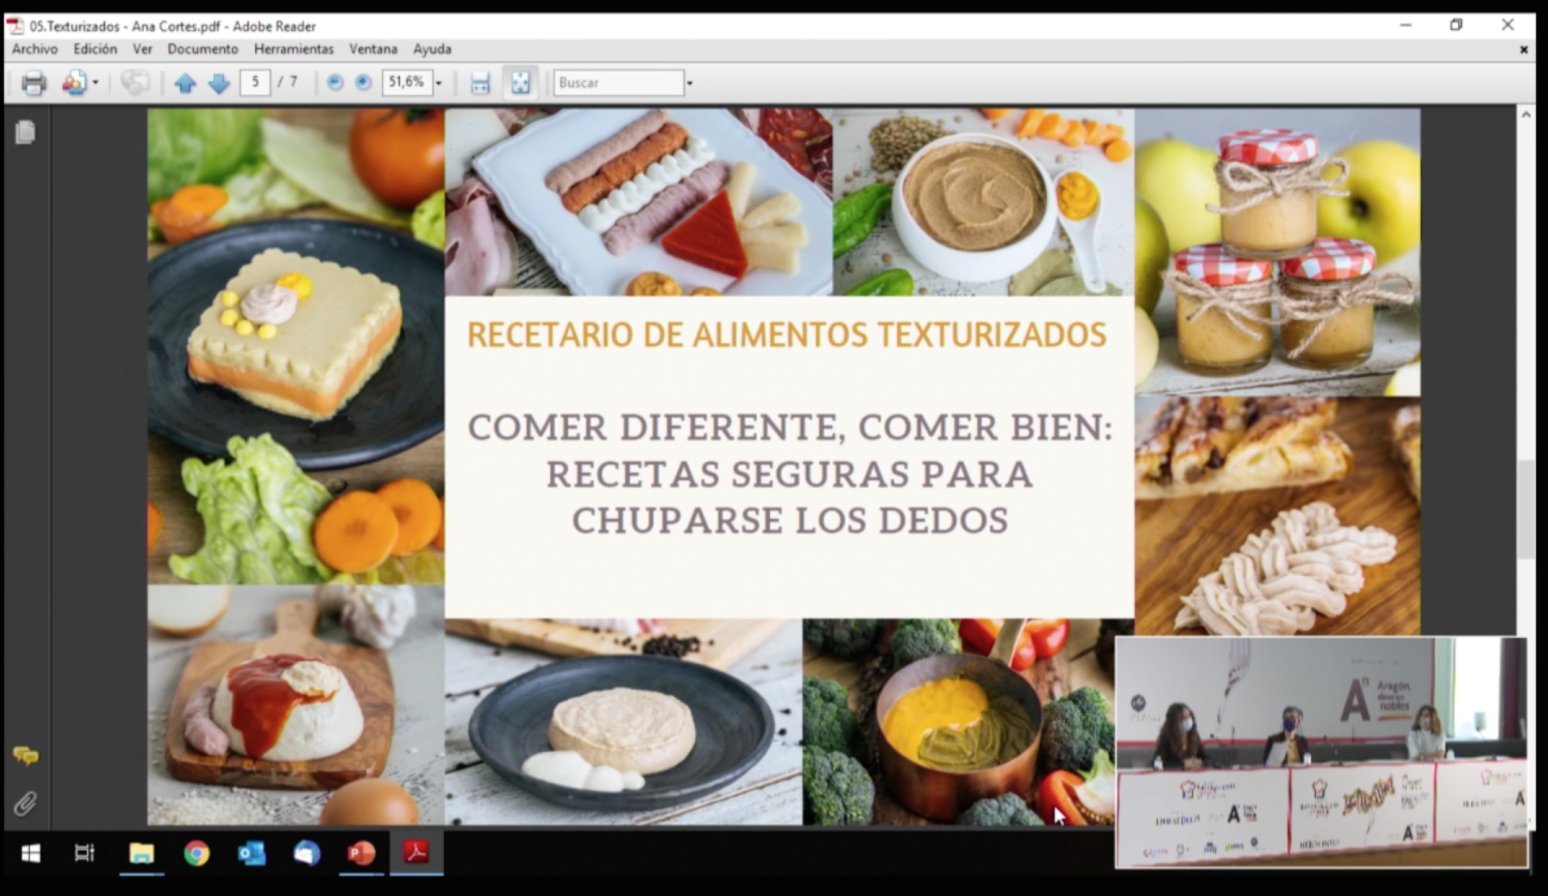Viewport: 1548px width, 896px height.
Task: Click the Print icon in toolbar
Action: (34, 83)
